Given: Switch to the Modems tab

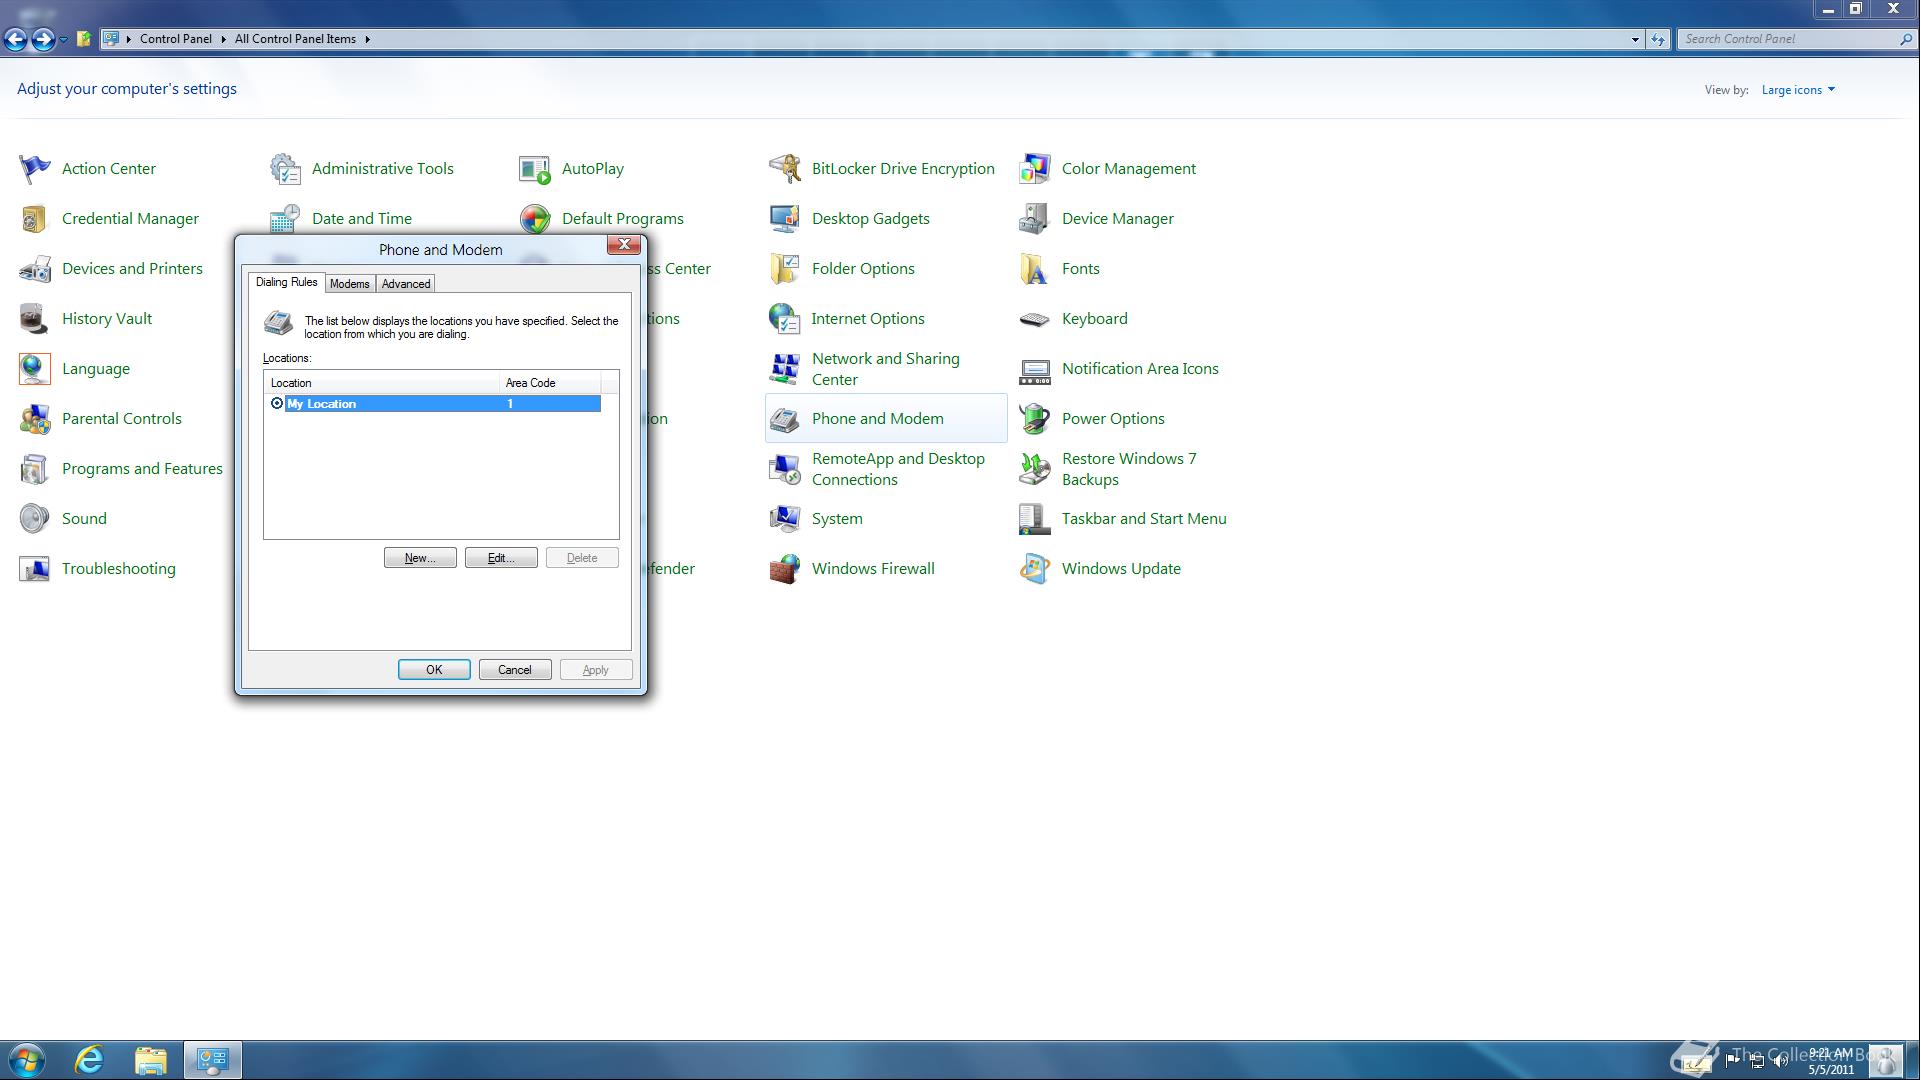Looking at the screenshot, I should (x=350, y=284).
